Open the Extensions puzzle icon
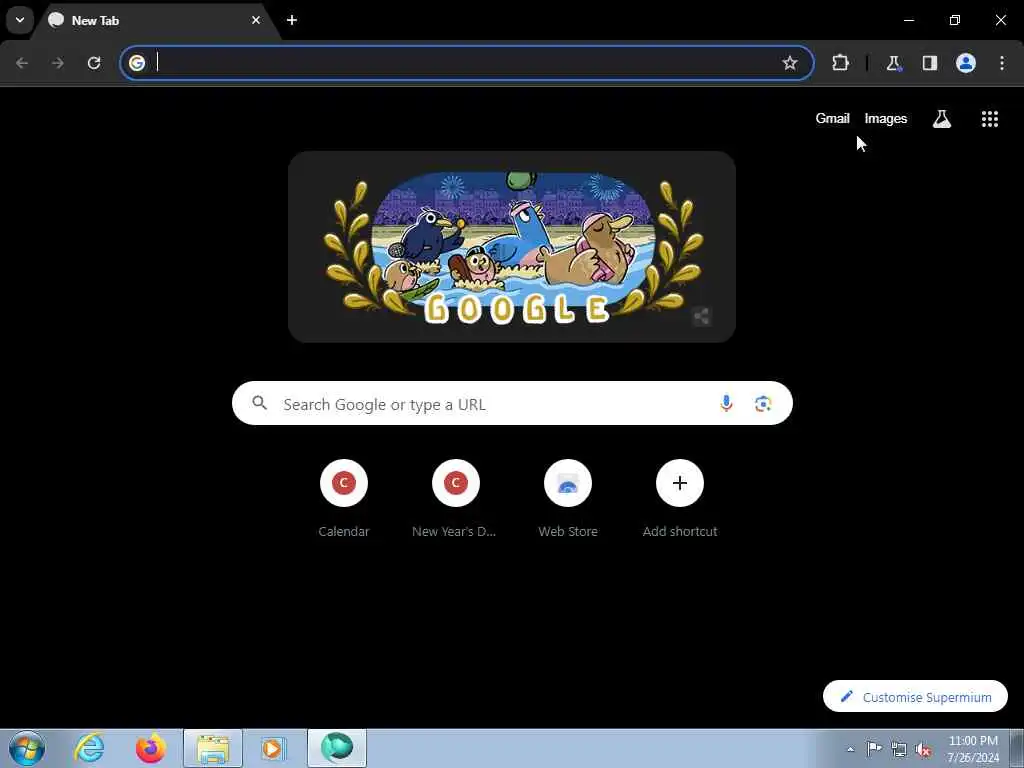1024x768 pixels. pyautogui.click(x=840, y=63)
